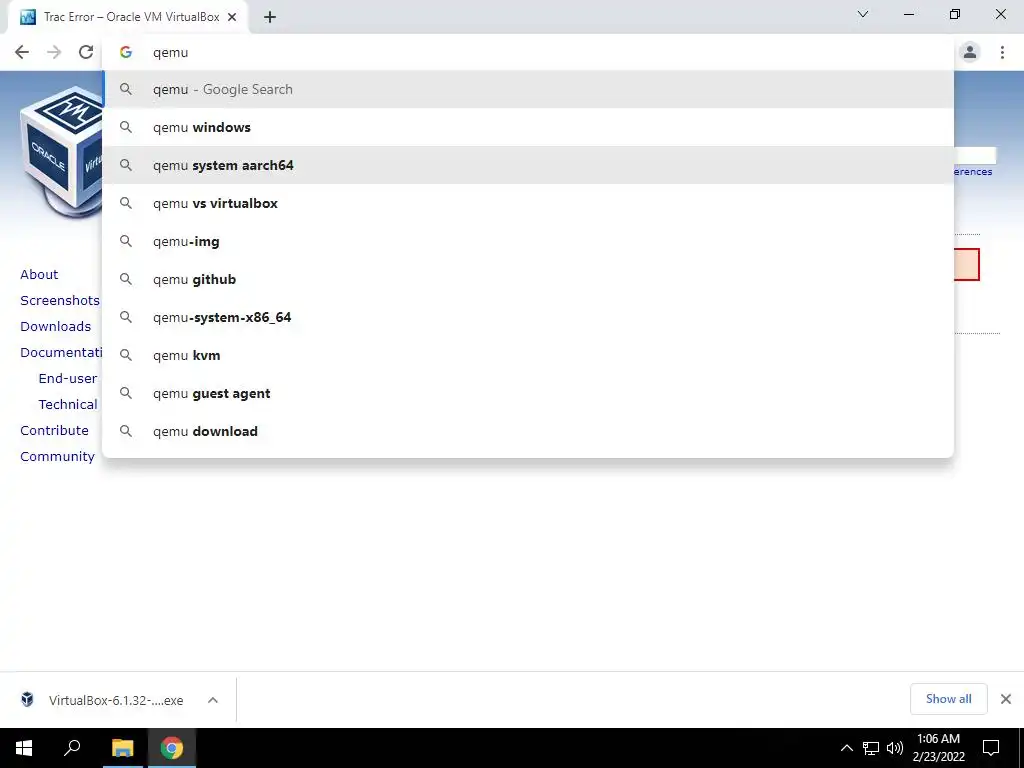1024x768 pixels.
Task: Open the Chrome profile avatar icon
Action: (x=970, y=52)
